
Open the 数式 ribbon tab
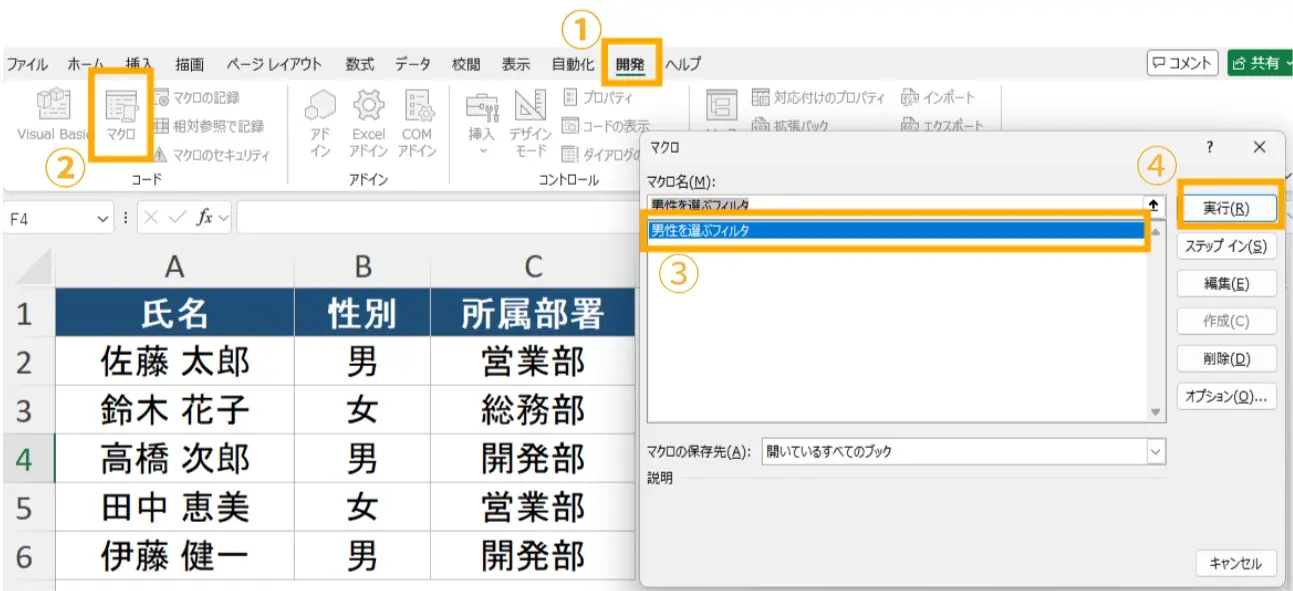click(x=360, y=64)
